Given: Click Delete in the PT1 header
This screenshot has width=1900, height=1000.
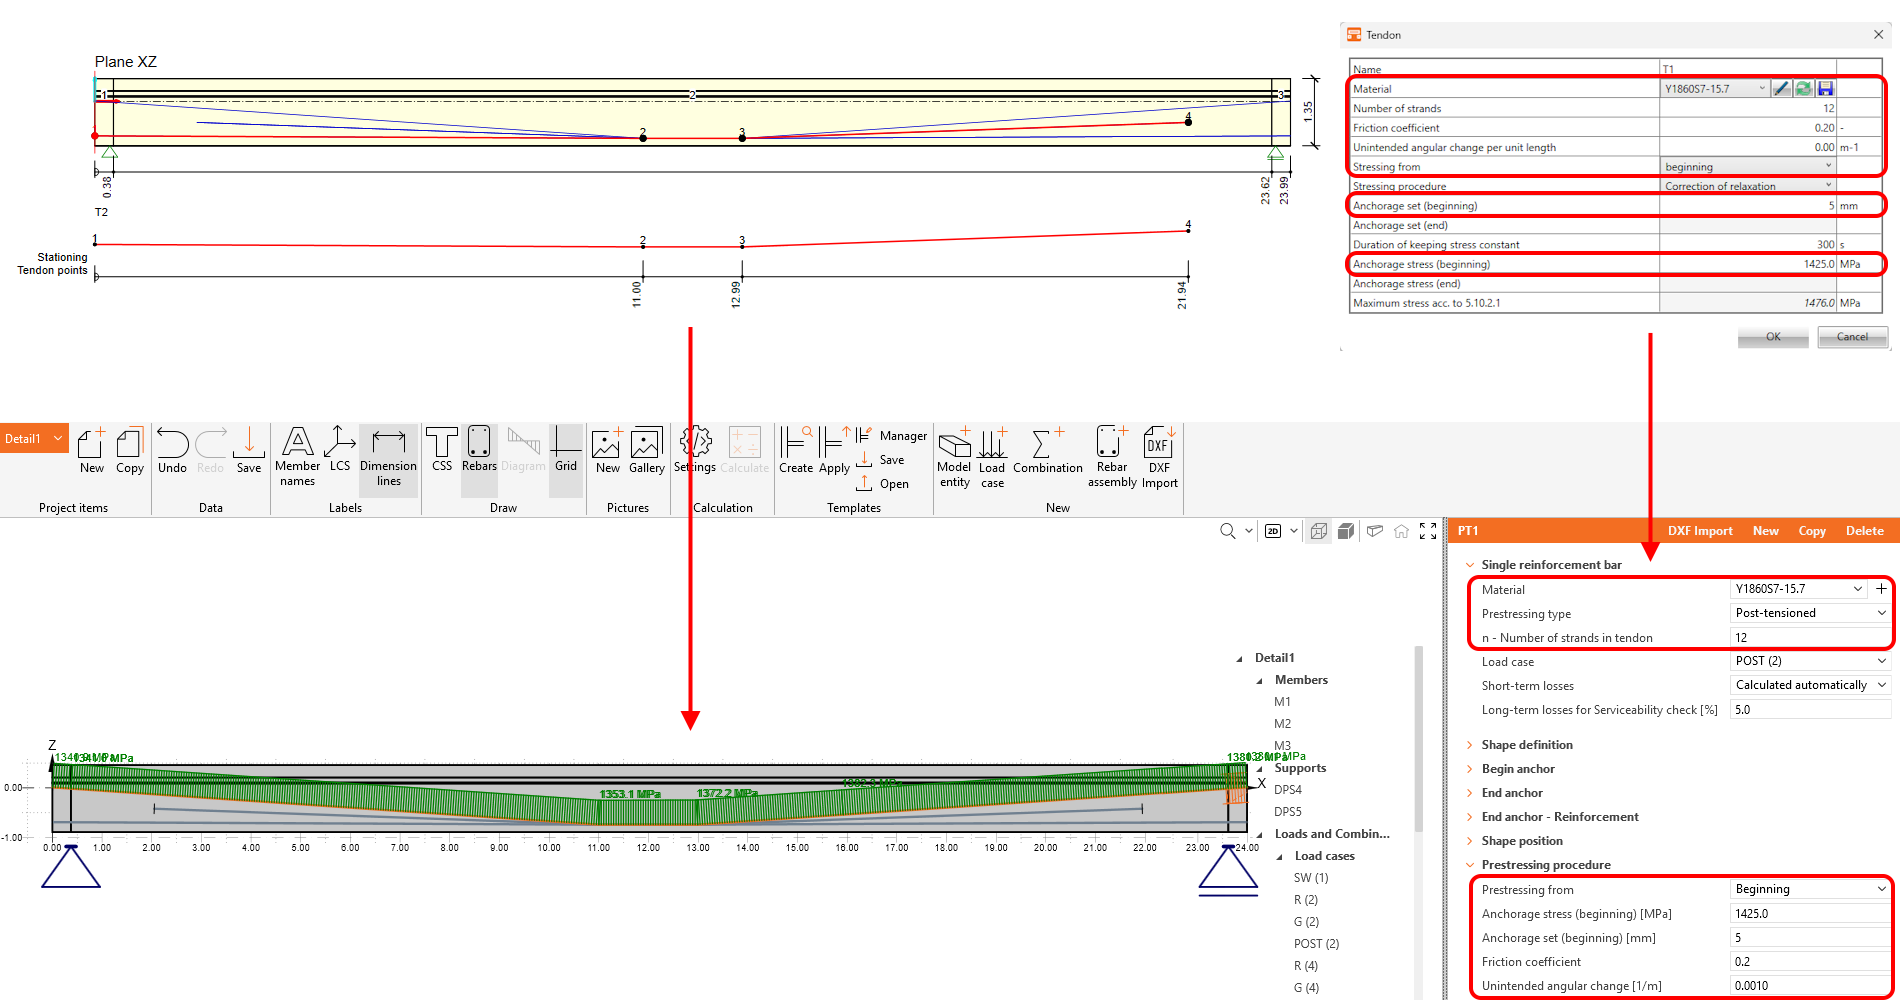Looking at the screenshot, I should 1864,531.
